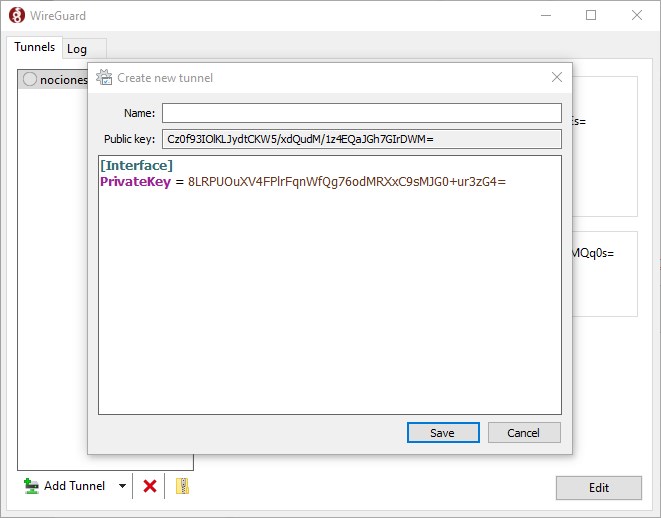
Task: Click the Create new tunnel dialog icon
Action: point(104,78)
